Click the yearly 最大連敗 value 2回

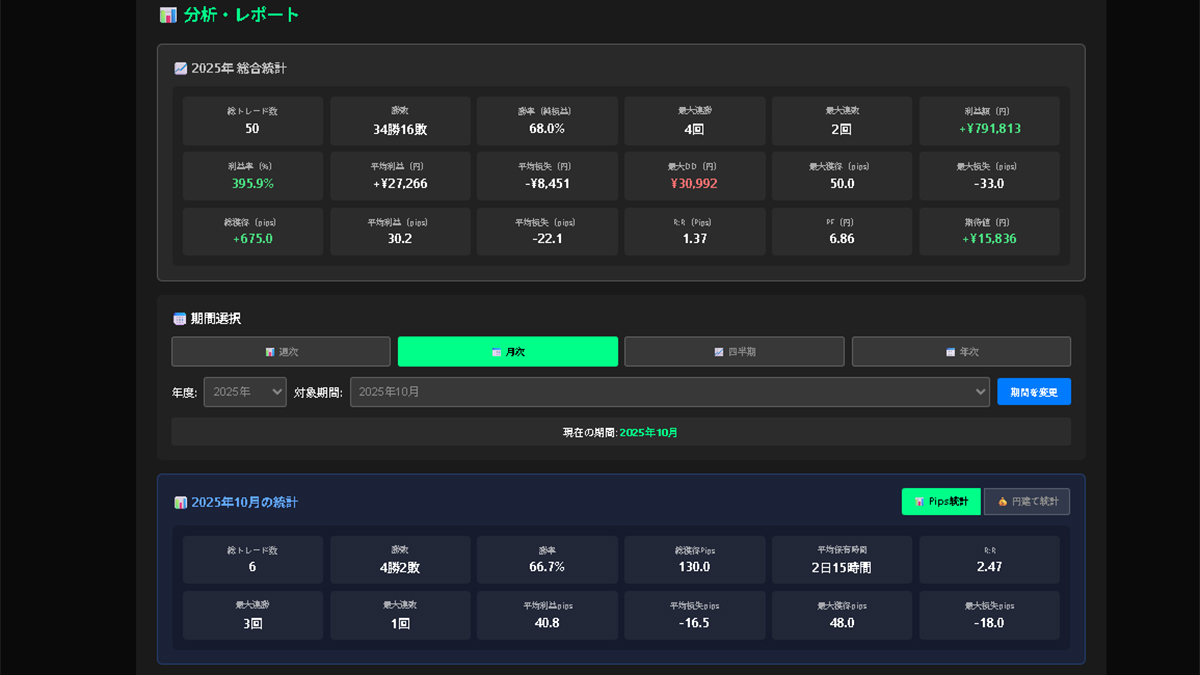click(842, 129)
